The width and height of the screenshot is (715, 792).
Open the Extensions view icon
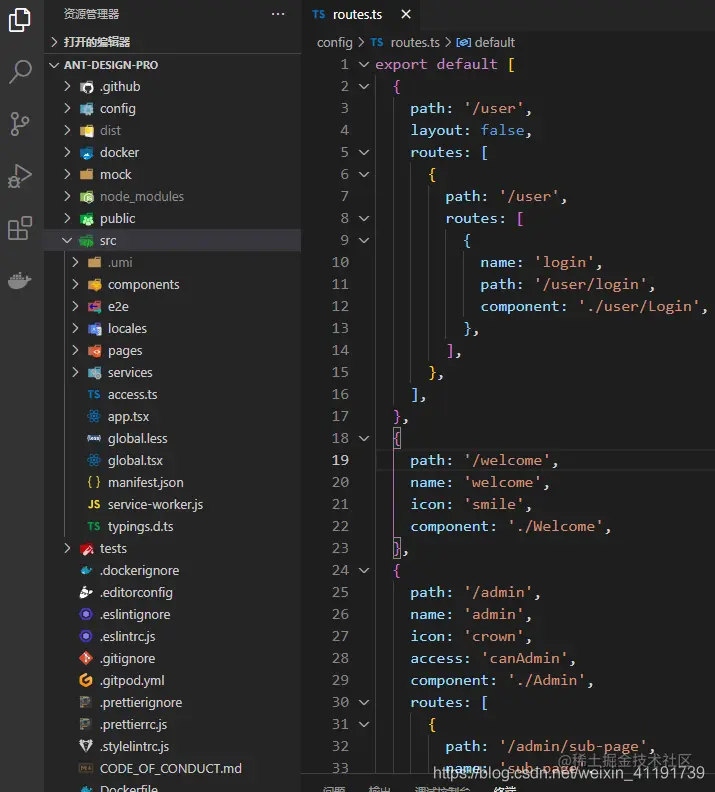click(x=20, y=228)
